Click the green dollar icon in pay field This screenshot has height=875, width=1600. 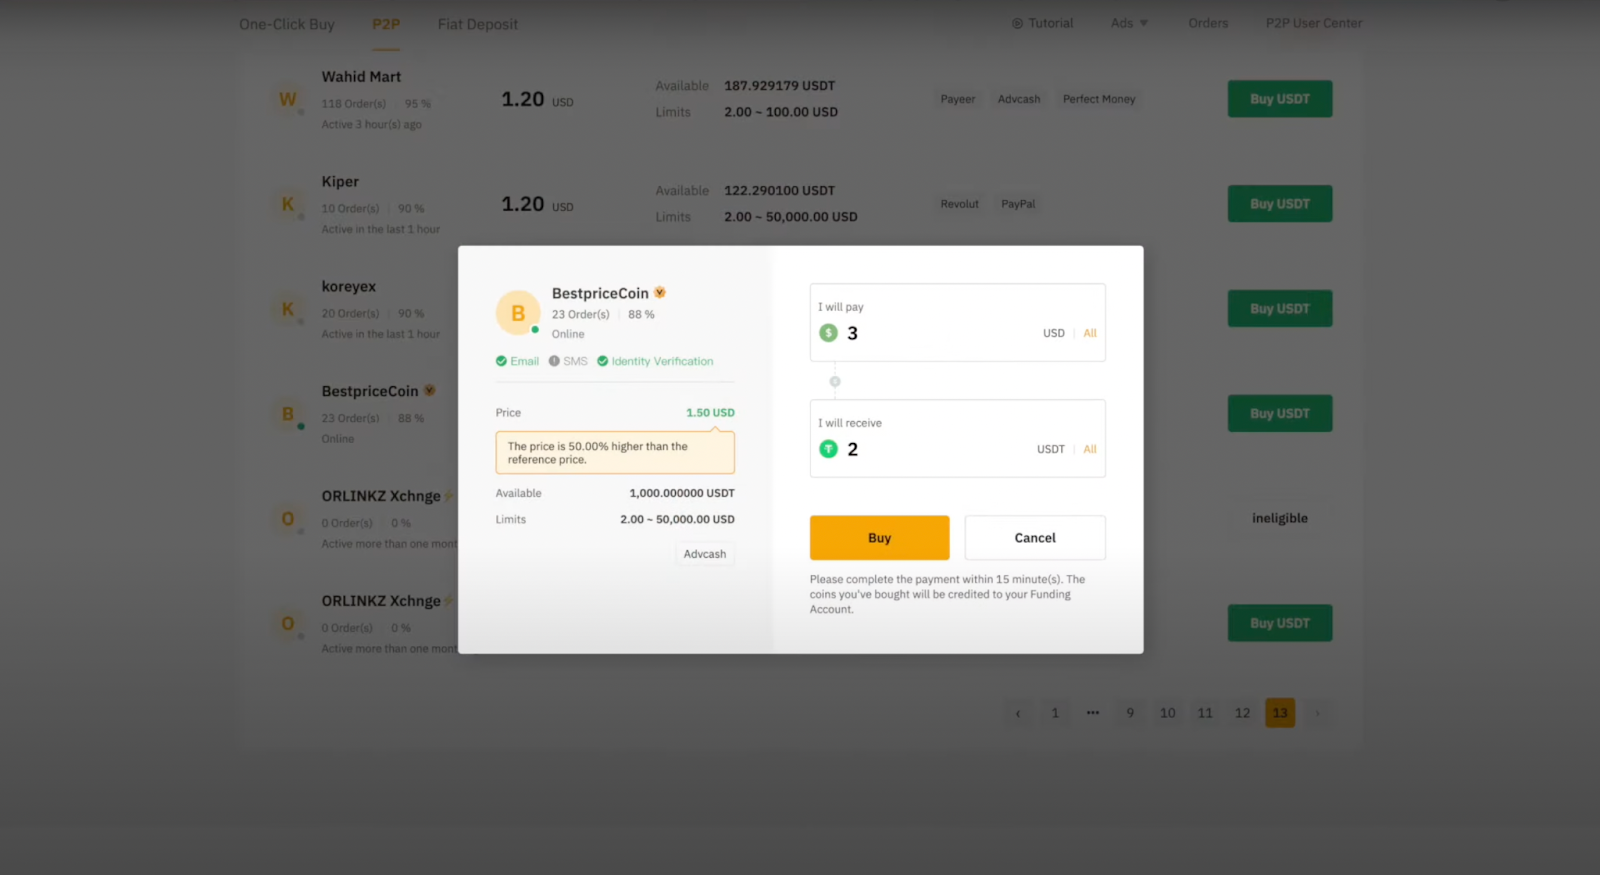point(829,333)
